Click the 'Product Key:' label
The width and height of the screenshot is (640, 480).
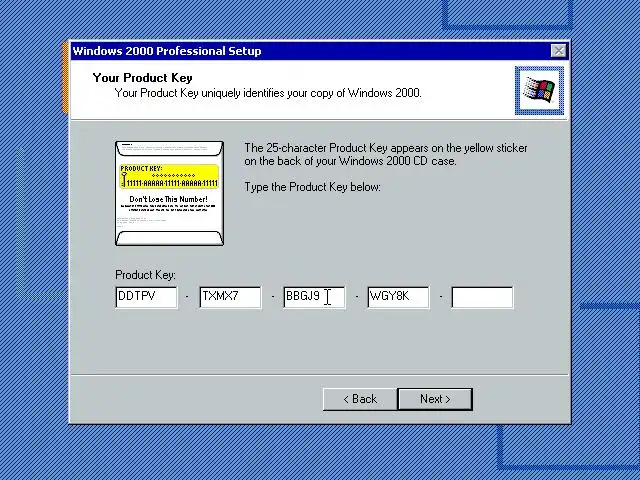point(145,275)
